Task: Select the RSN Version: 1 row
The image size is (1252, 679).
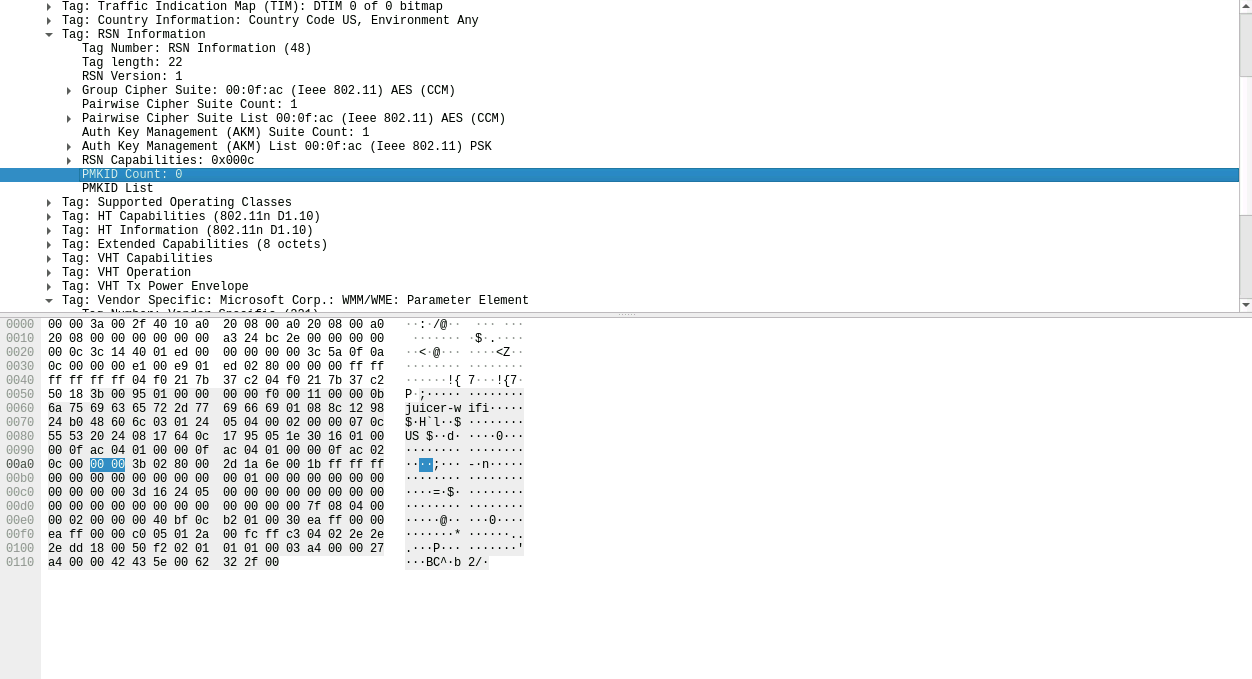Action: tap(619, 76)
